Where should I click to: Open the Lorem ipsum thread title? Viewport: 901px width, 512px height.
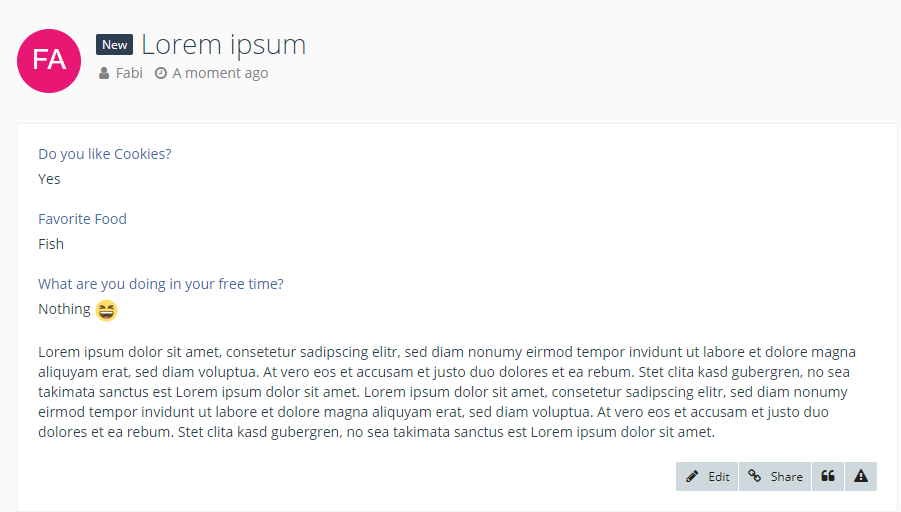pos(223,45)
